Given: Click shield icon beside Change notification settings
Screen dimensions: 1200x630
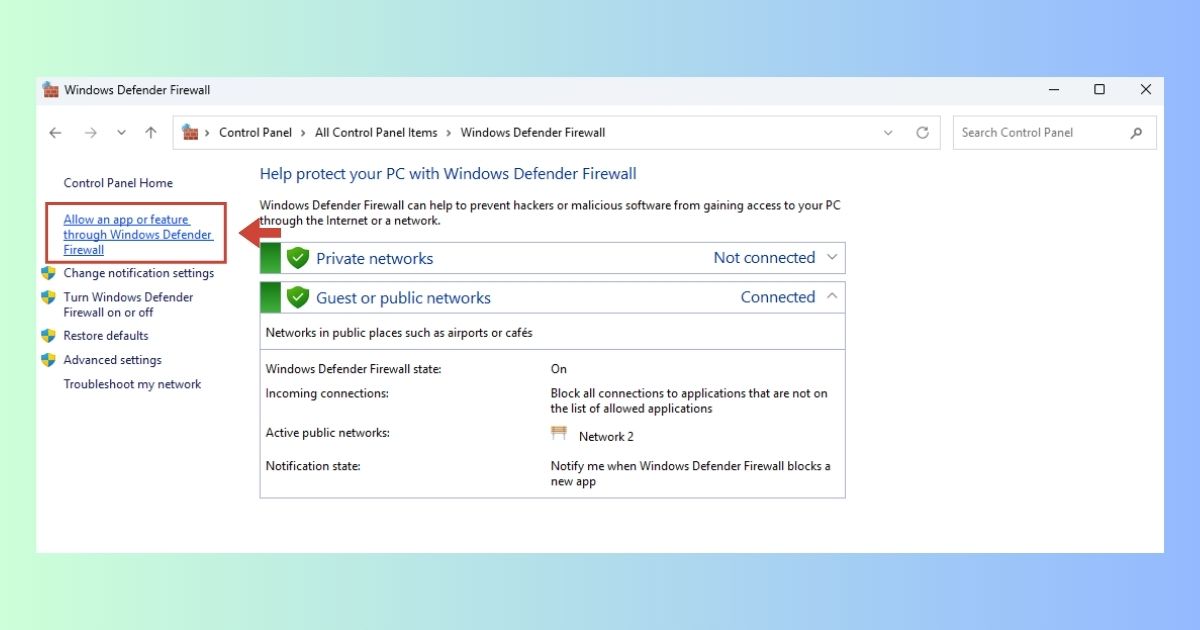Looking at the screenshot, I should click(48, 273).
